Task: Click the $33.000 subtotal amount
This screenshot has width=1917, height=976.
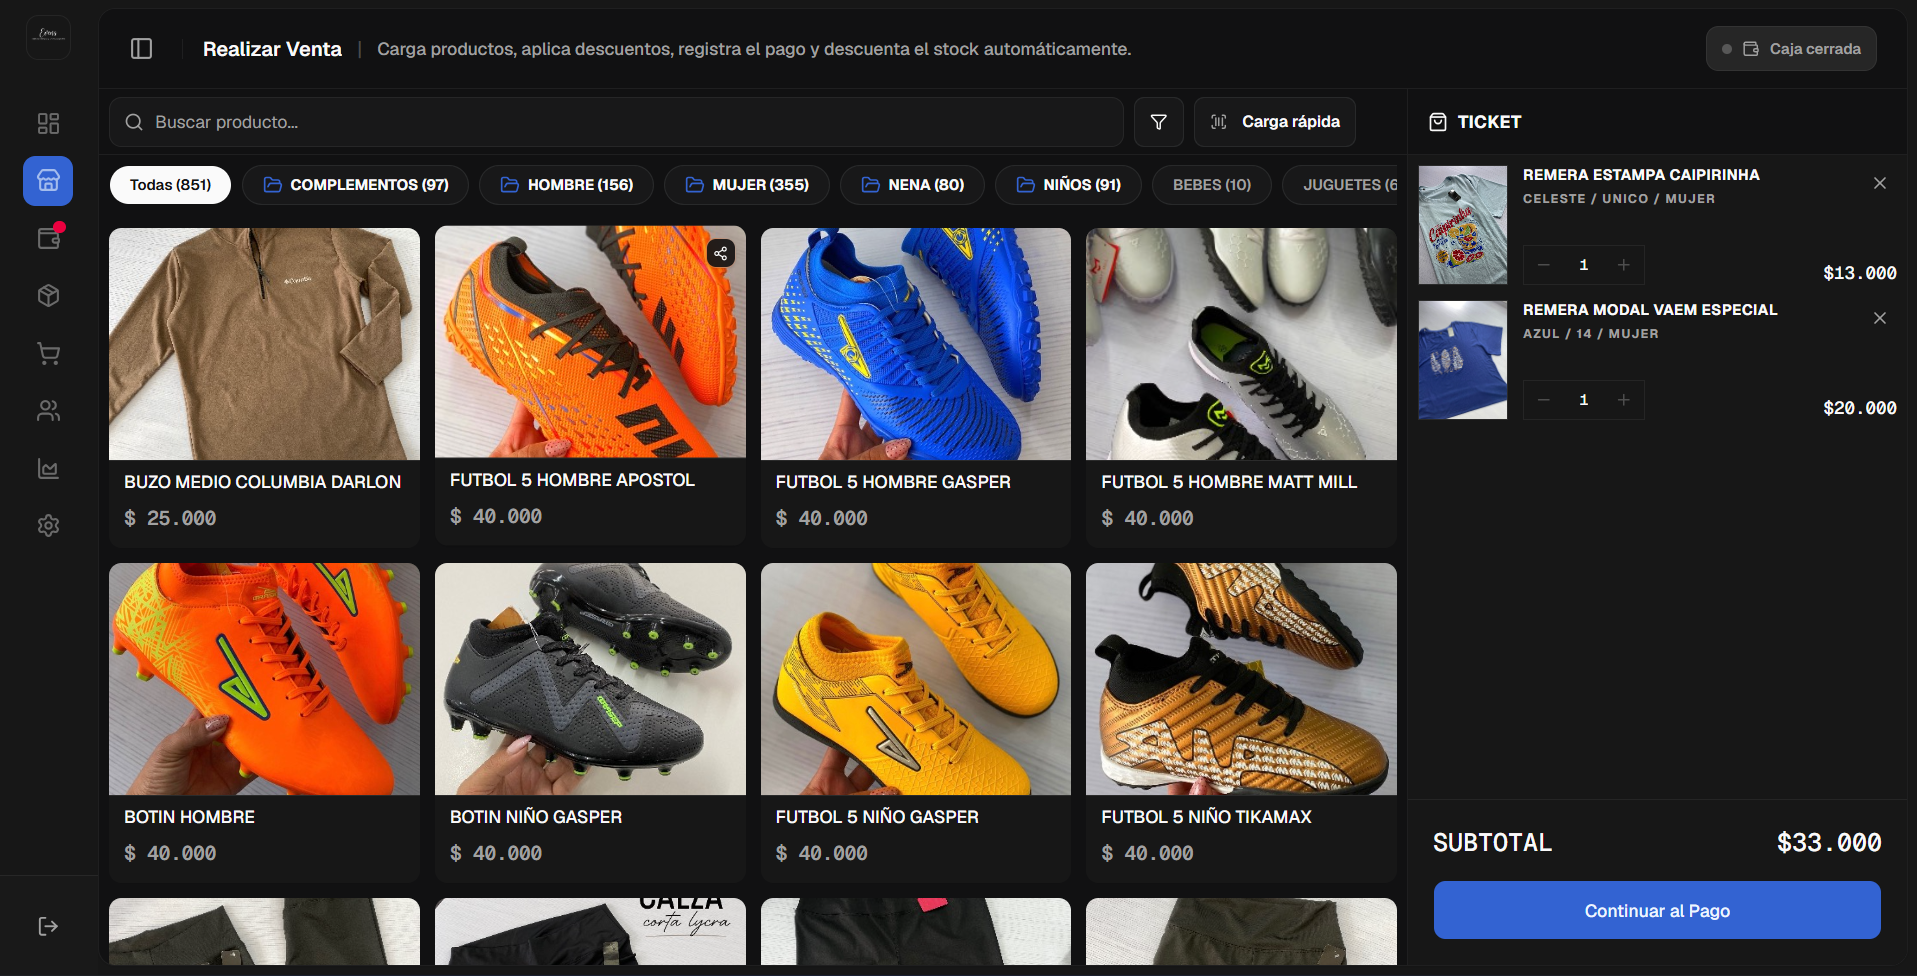Action: (1829, 843)
